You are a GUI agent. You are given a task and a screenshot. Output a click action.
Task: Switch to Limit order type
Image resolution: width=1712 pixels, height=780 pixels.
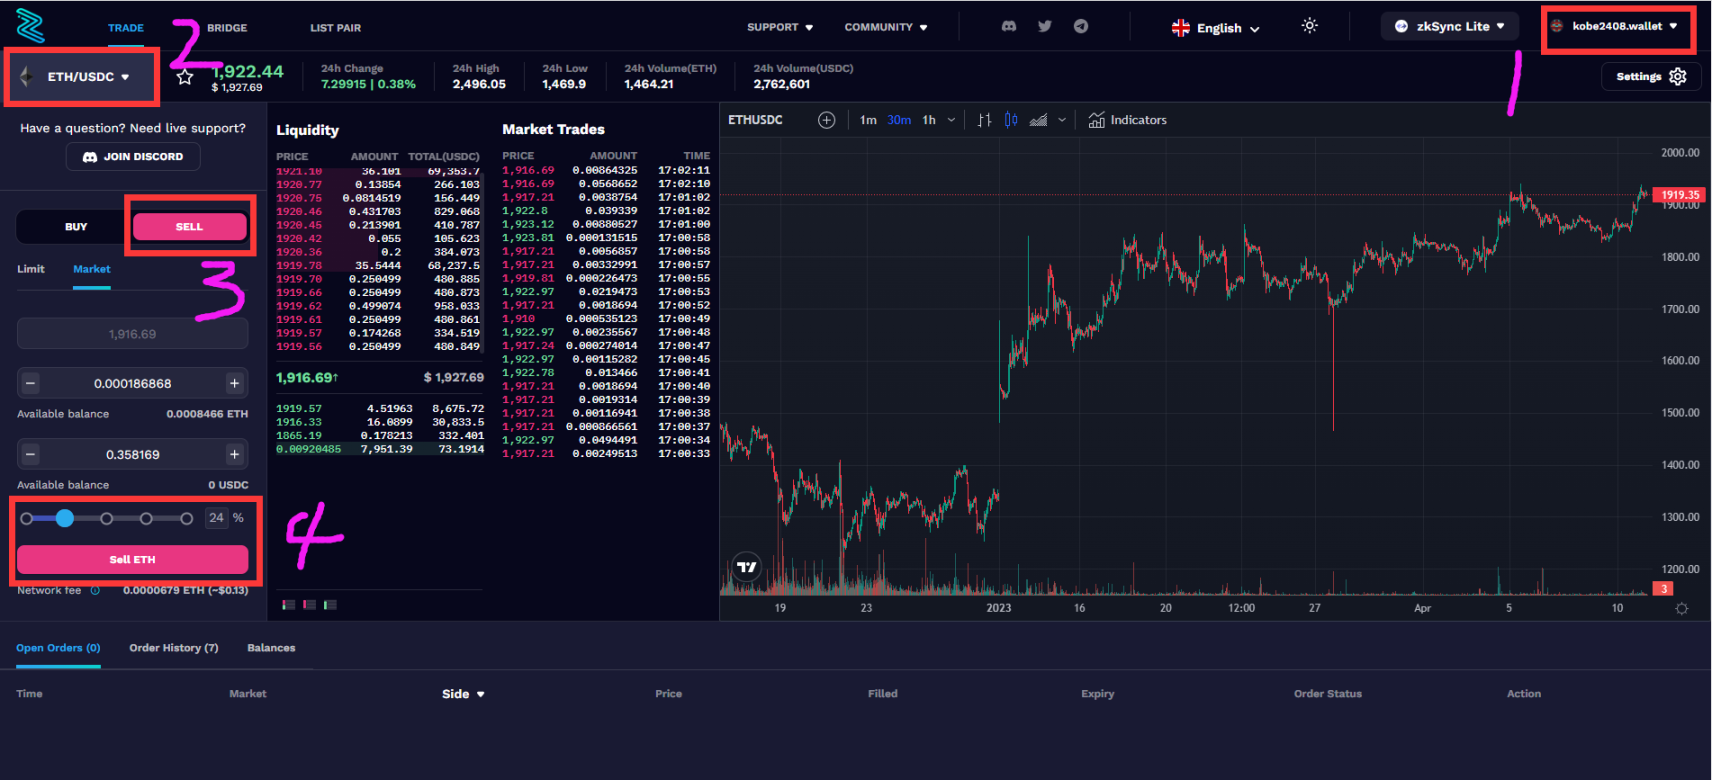coord(31,269)
